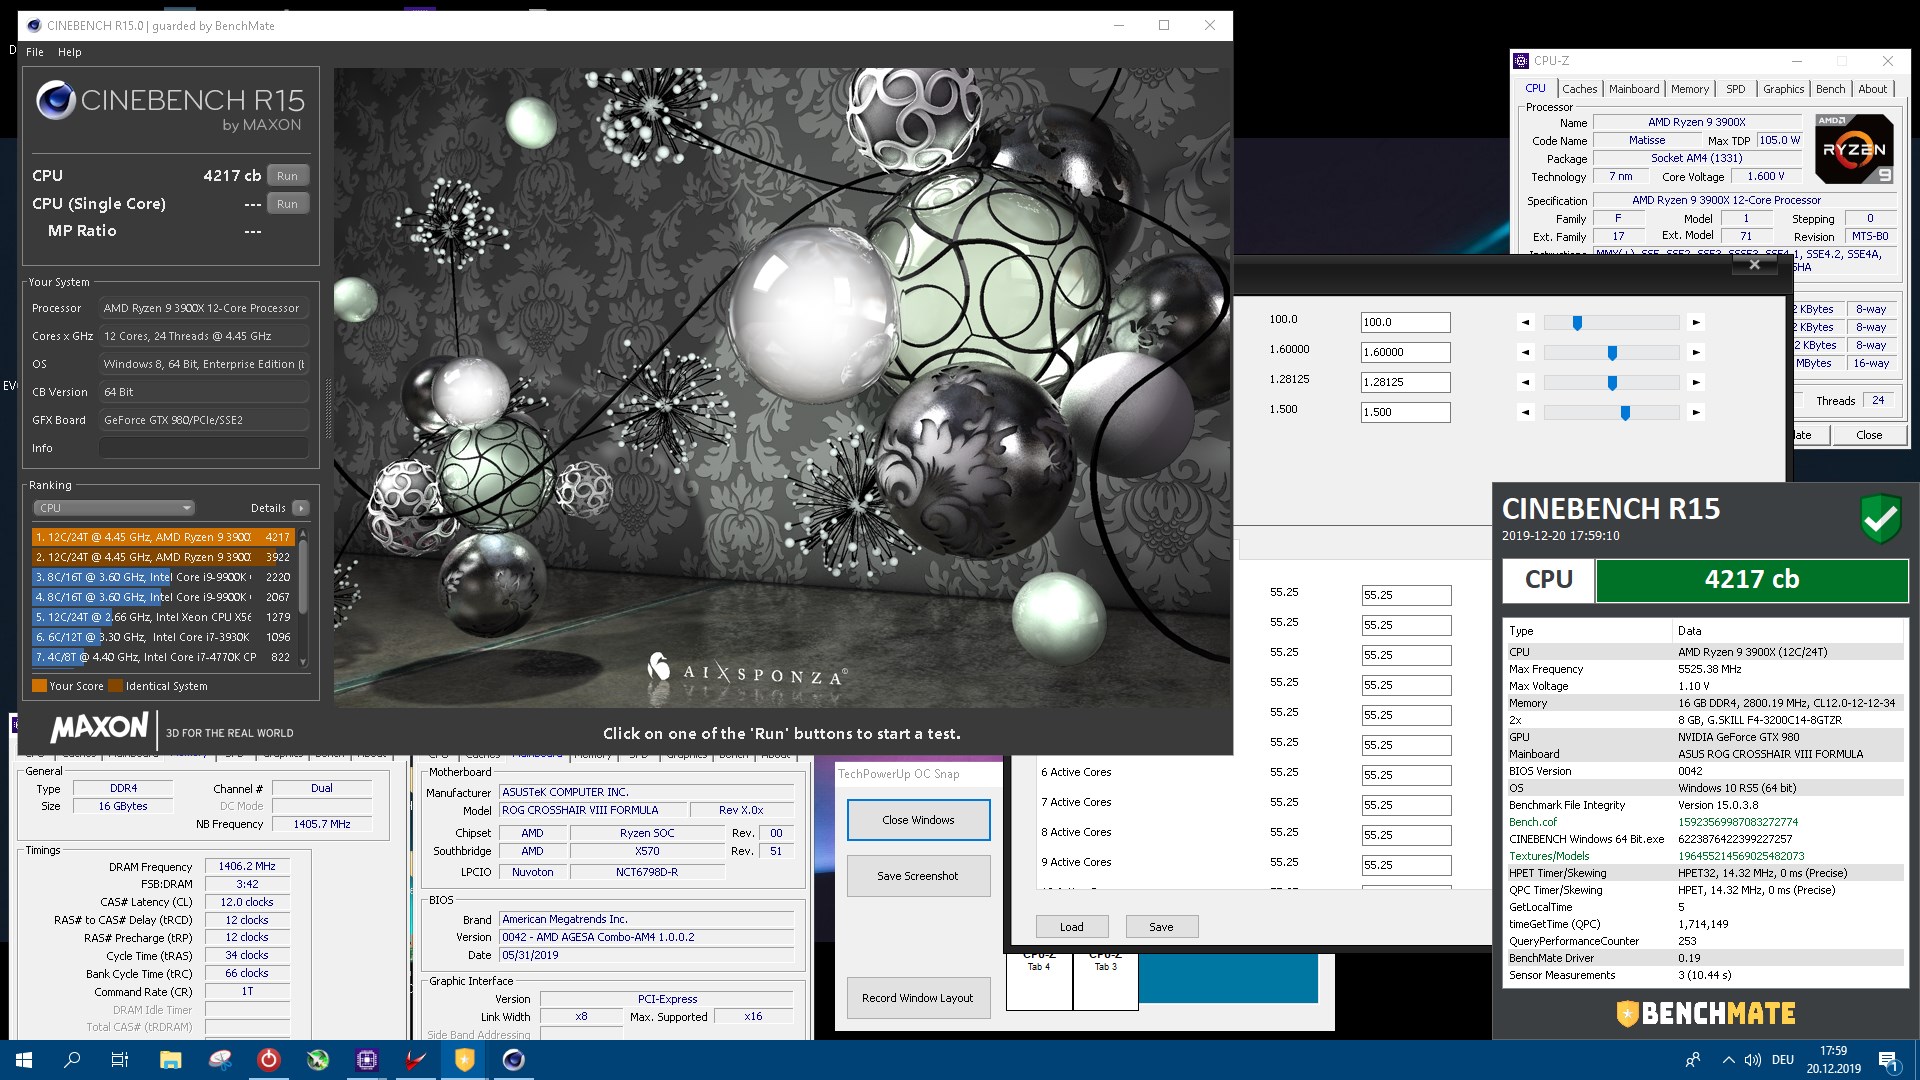Click the 6 Active Cores ratio field
This screenshot has height=1080, width=1920.
pyautogui.click(x=1406, y=775)
